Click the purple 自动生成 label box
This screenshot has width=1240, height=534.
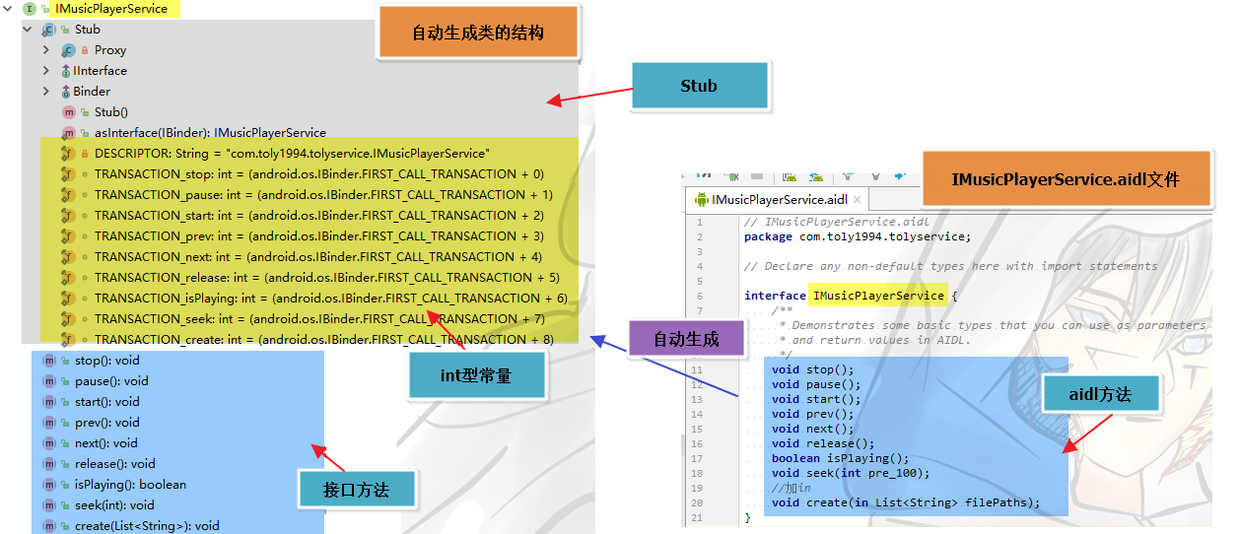click(x=686, y=340)
